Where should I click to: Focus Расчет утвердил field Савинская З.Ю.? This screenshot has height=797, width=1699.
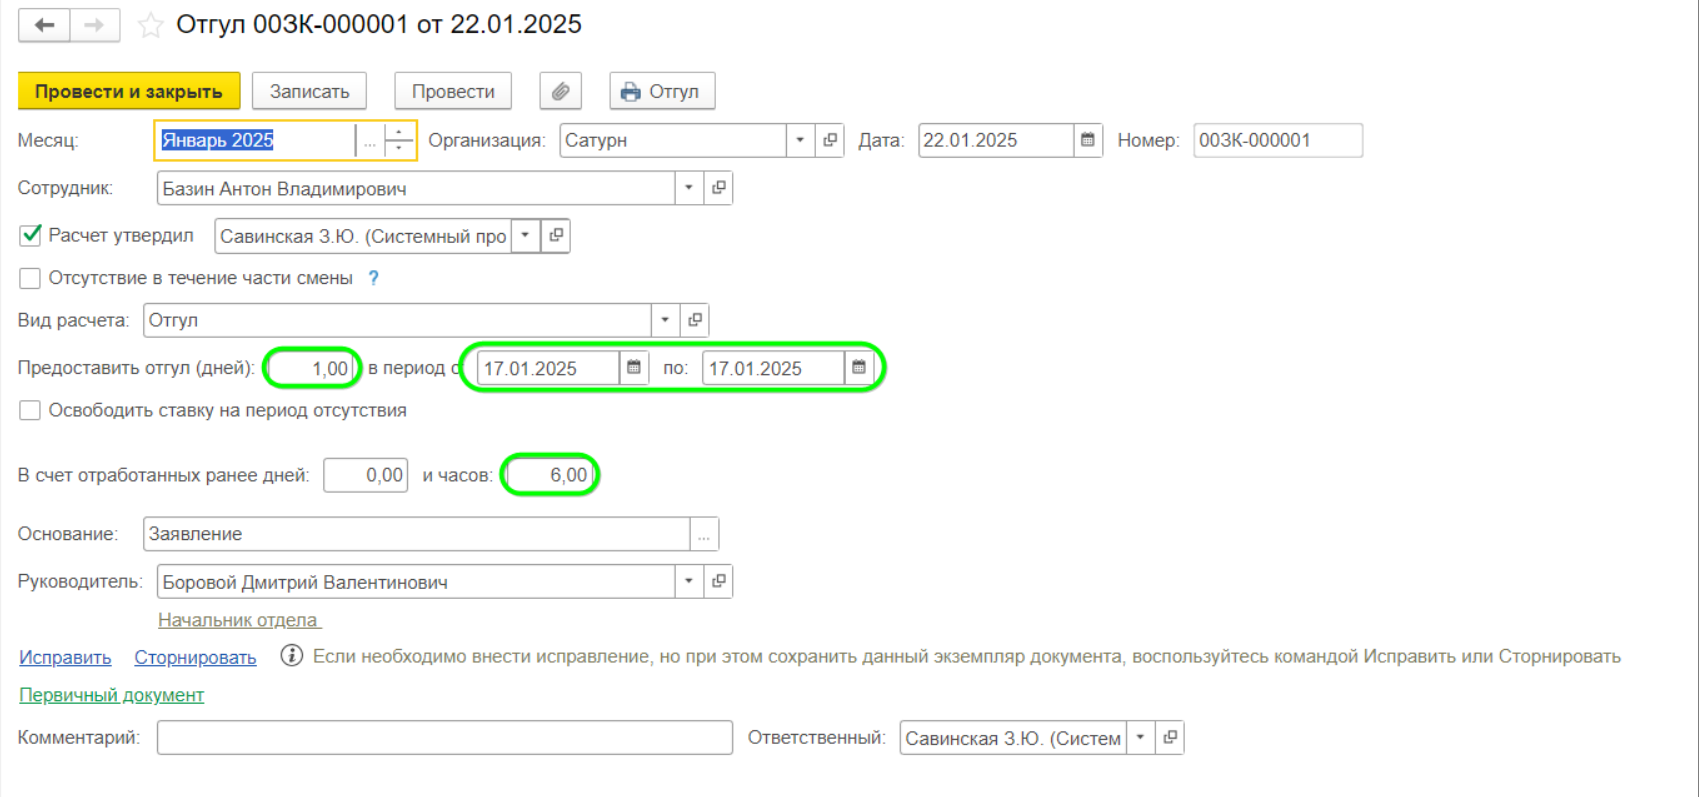363,236
